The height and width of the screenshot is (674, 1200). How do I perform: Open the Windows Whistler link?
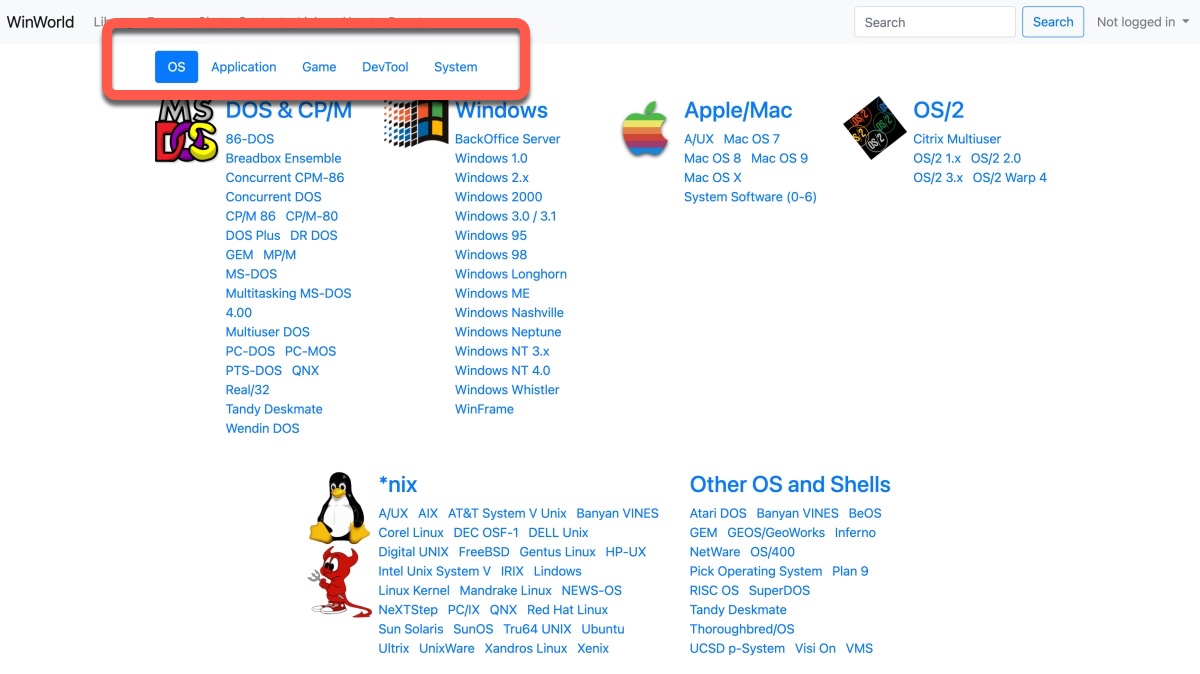tap(507, 390)
